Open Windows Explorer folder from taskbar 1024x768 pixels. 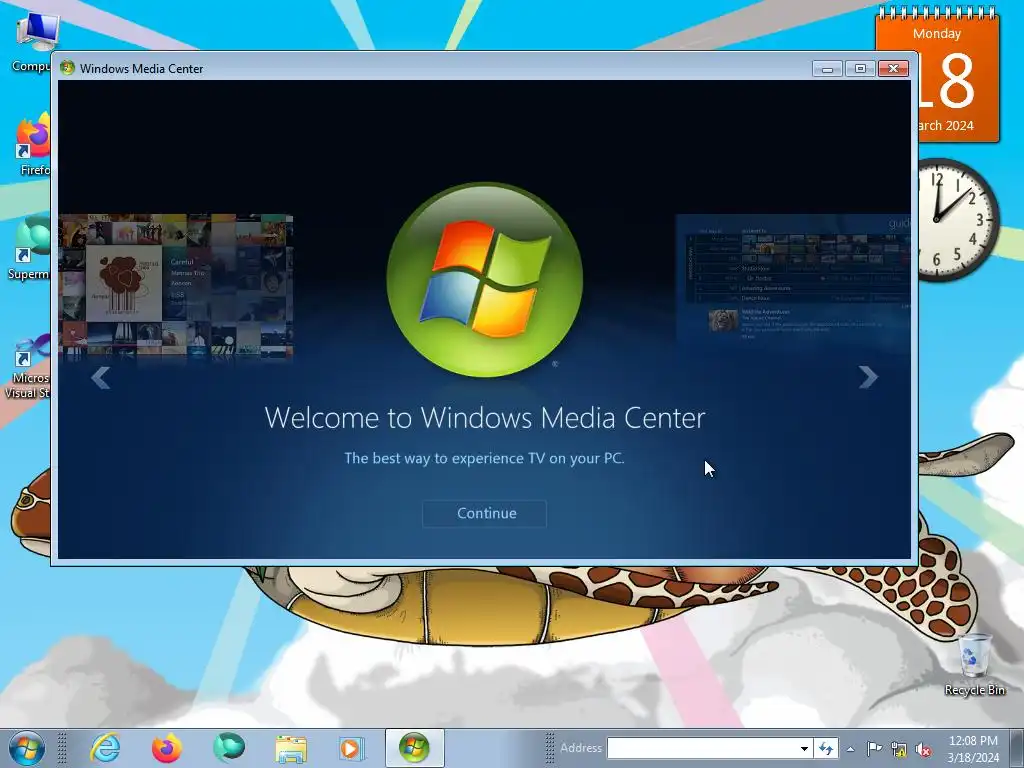291,748
